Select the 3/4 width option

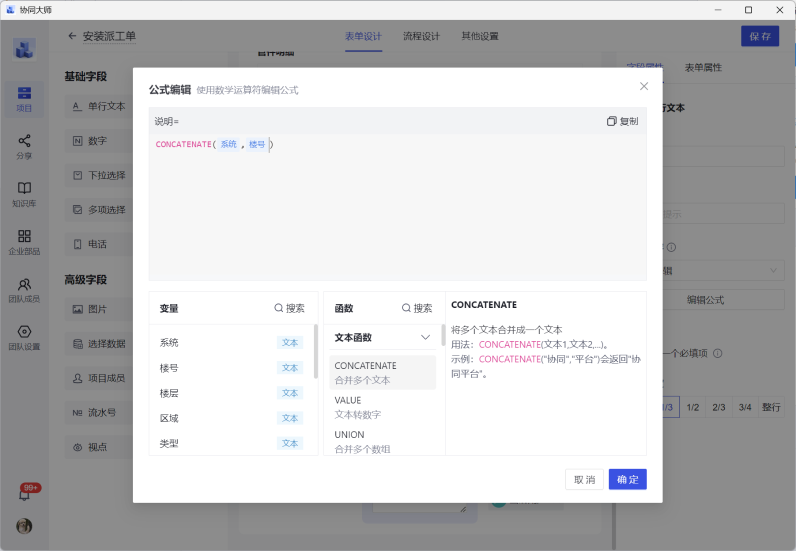744,408
